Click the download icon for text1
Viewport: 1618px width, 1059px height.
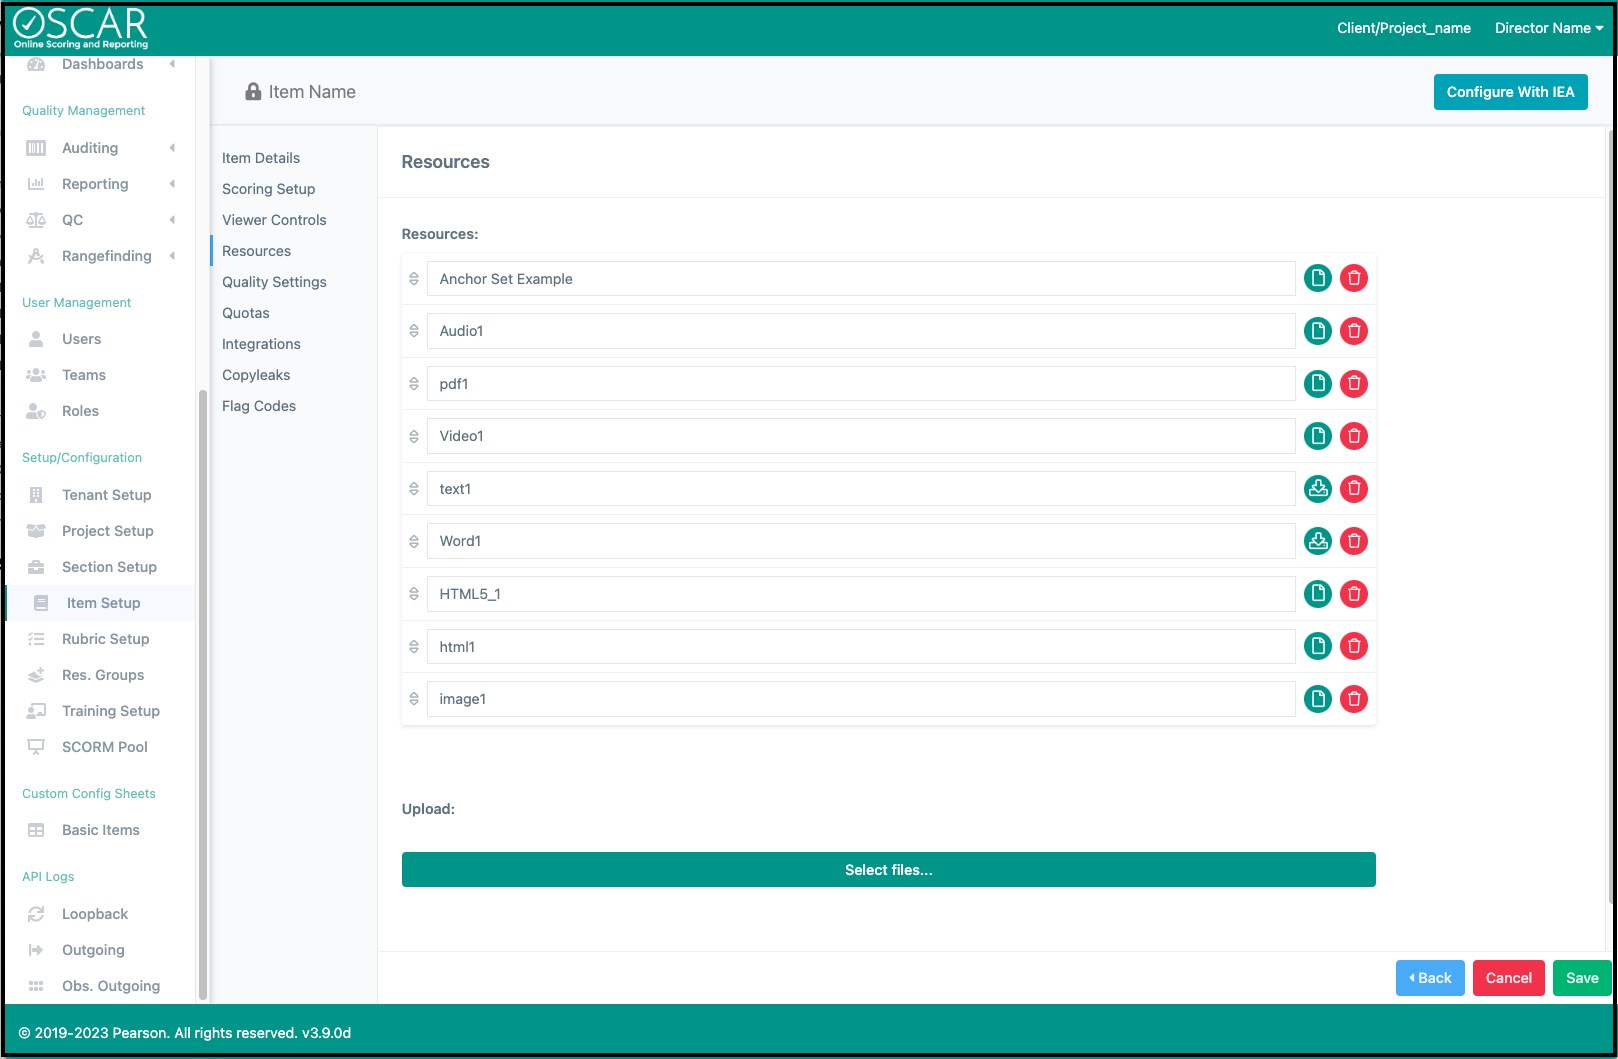click(x=1318, y=489)
